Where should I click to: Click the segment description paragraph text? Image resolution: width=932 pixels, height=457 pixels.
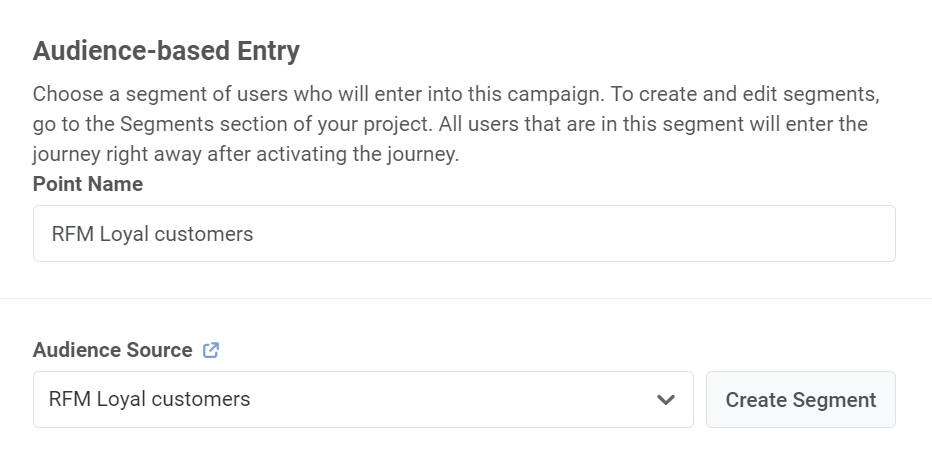click(x=450, y=125)
